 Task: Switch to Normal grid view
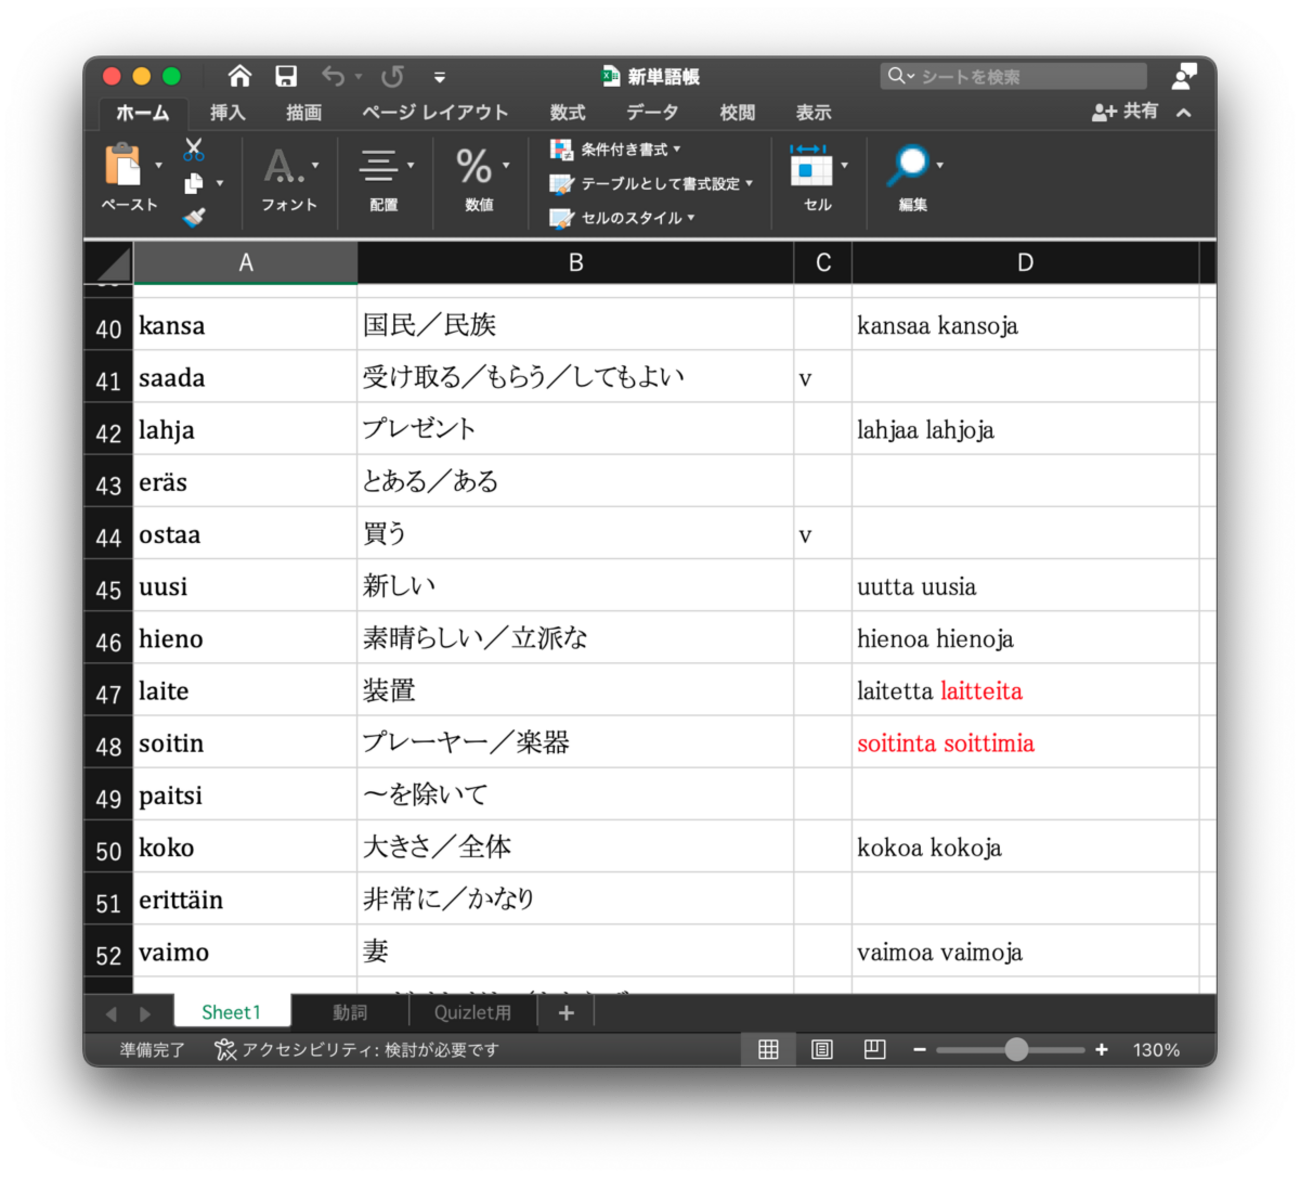(768, 1049)
